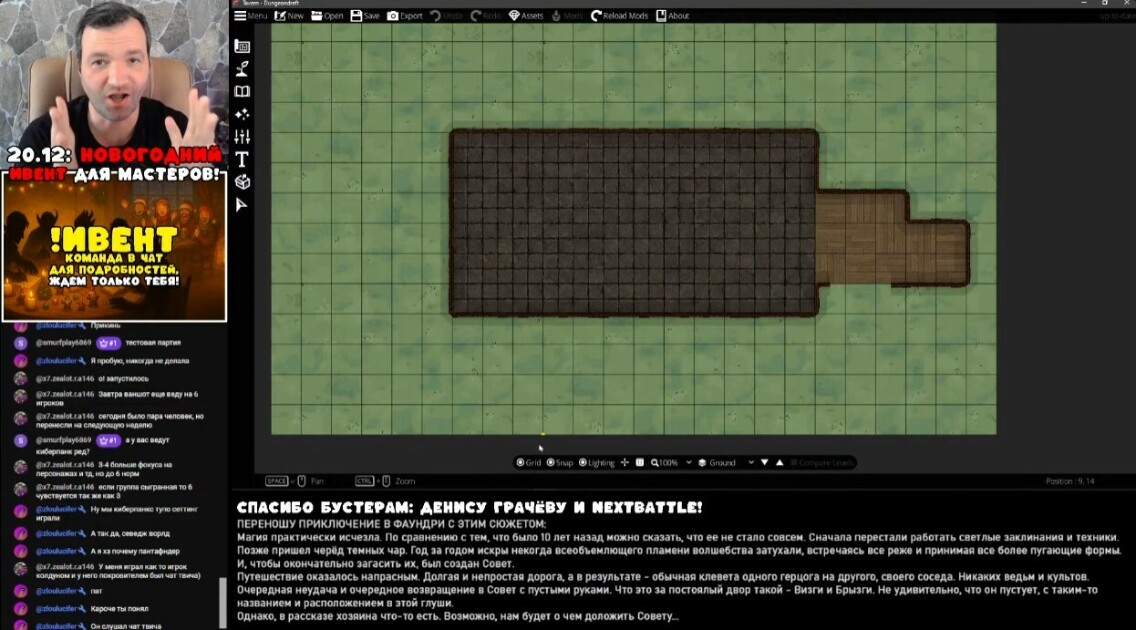Click the 'Я пробую, никогда не делала' chat message
1136x630 pixels.
tap(139, 361)
